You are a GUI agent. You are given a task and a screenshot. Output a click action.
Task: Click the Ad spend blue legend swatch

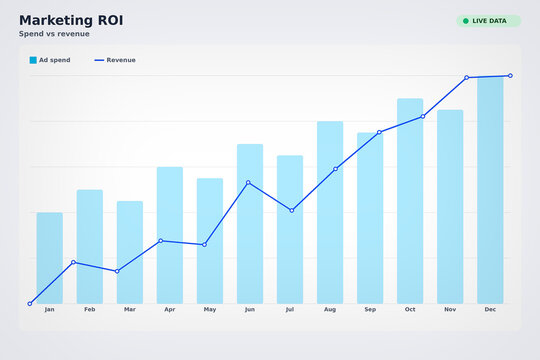pyautogui.click(x=33, y=60)
